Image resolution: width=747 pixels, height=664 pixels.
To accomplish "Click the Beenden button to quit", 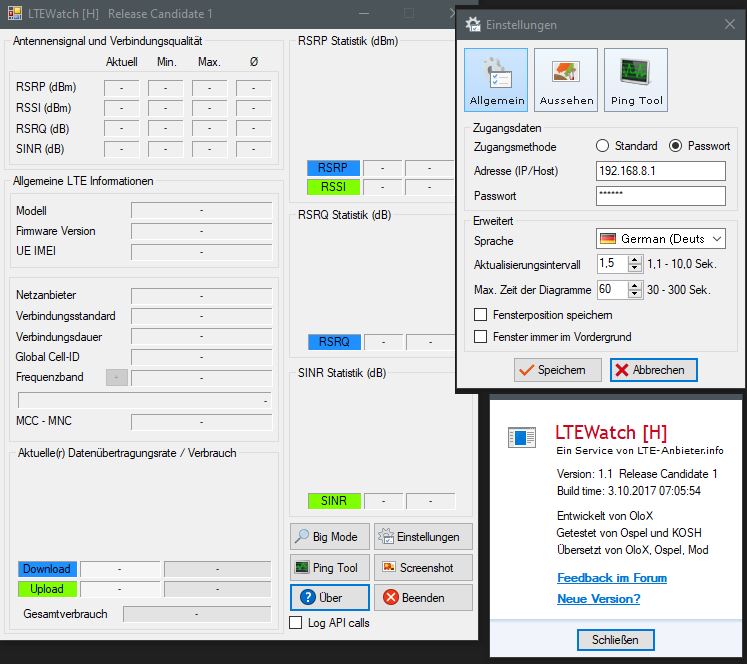I will point(423,597).
